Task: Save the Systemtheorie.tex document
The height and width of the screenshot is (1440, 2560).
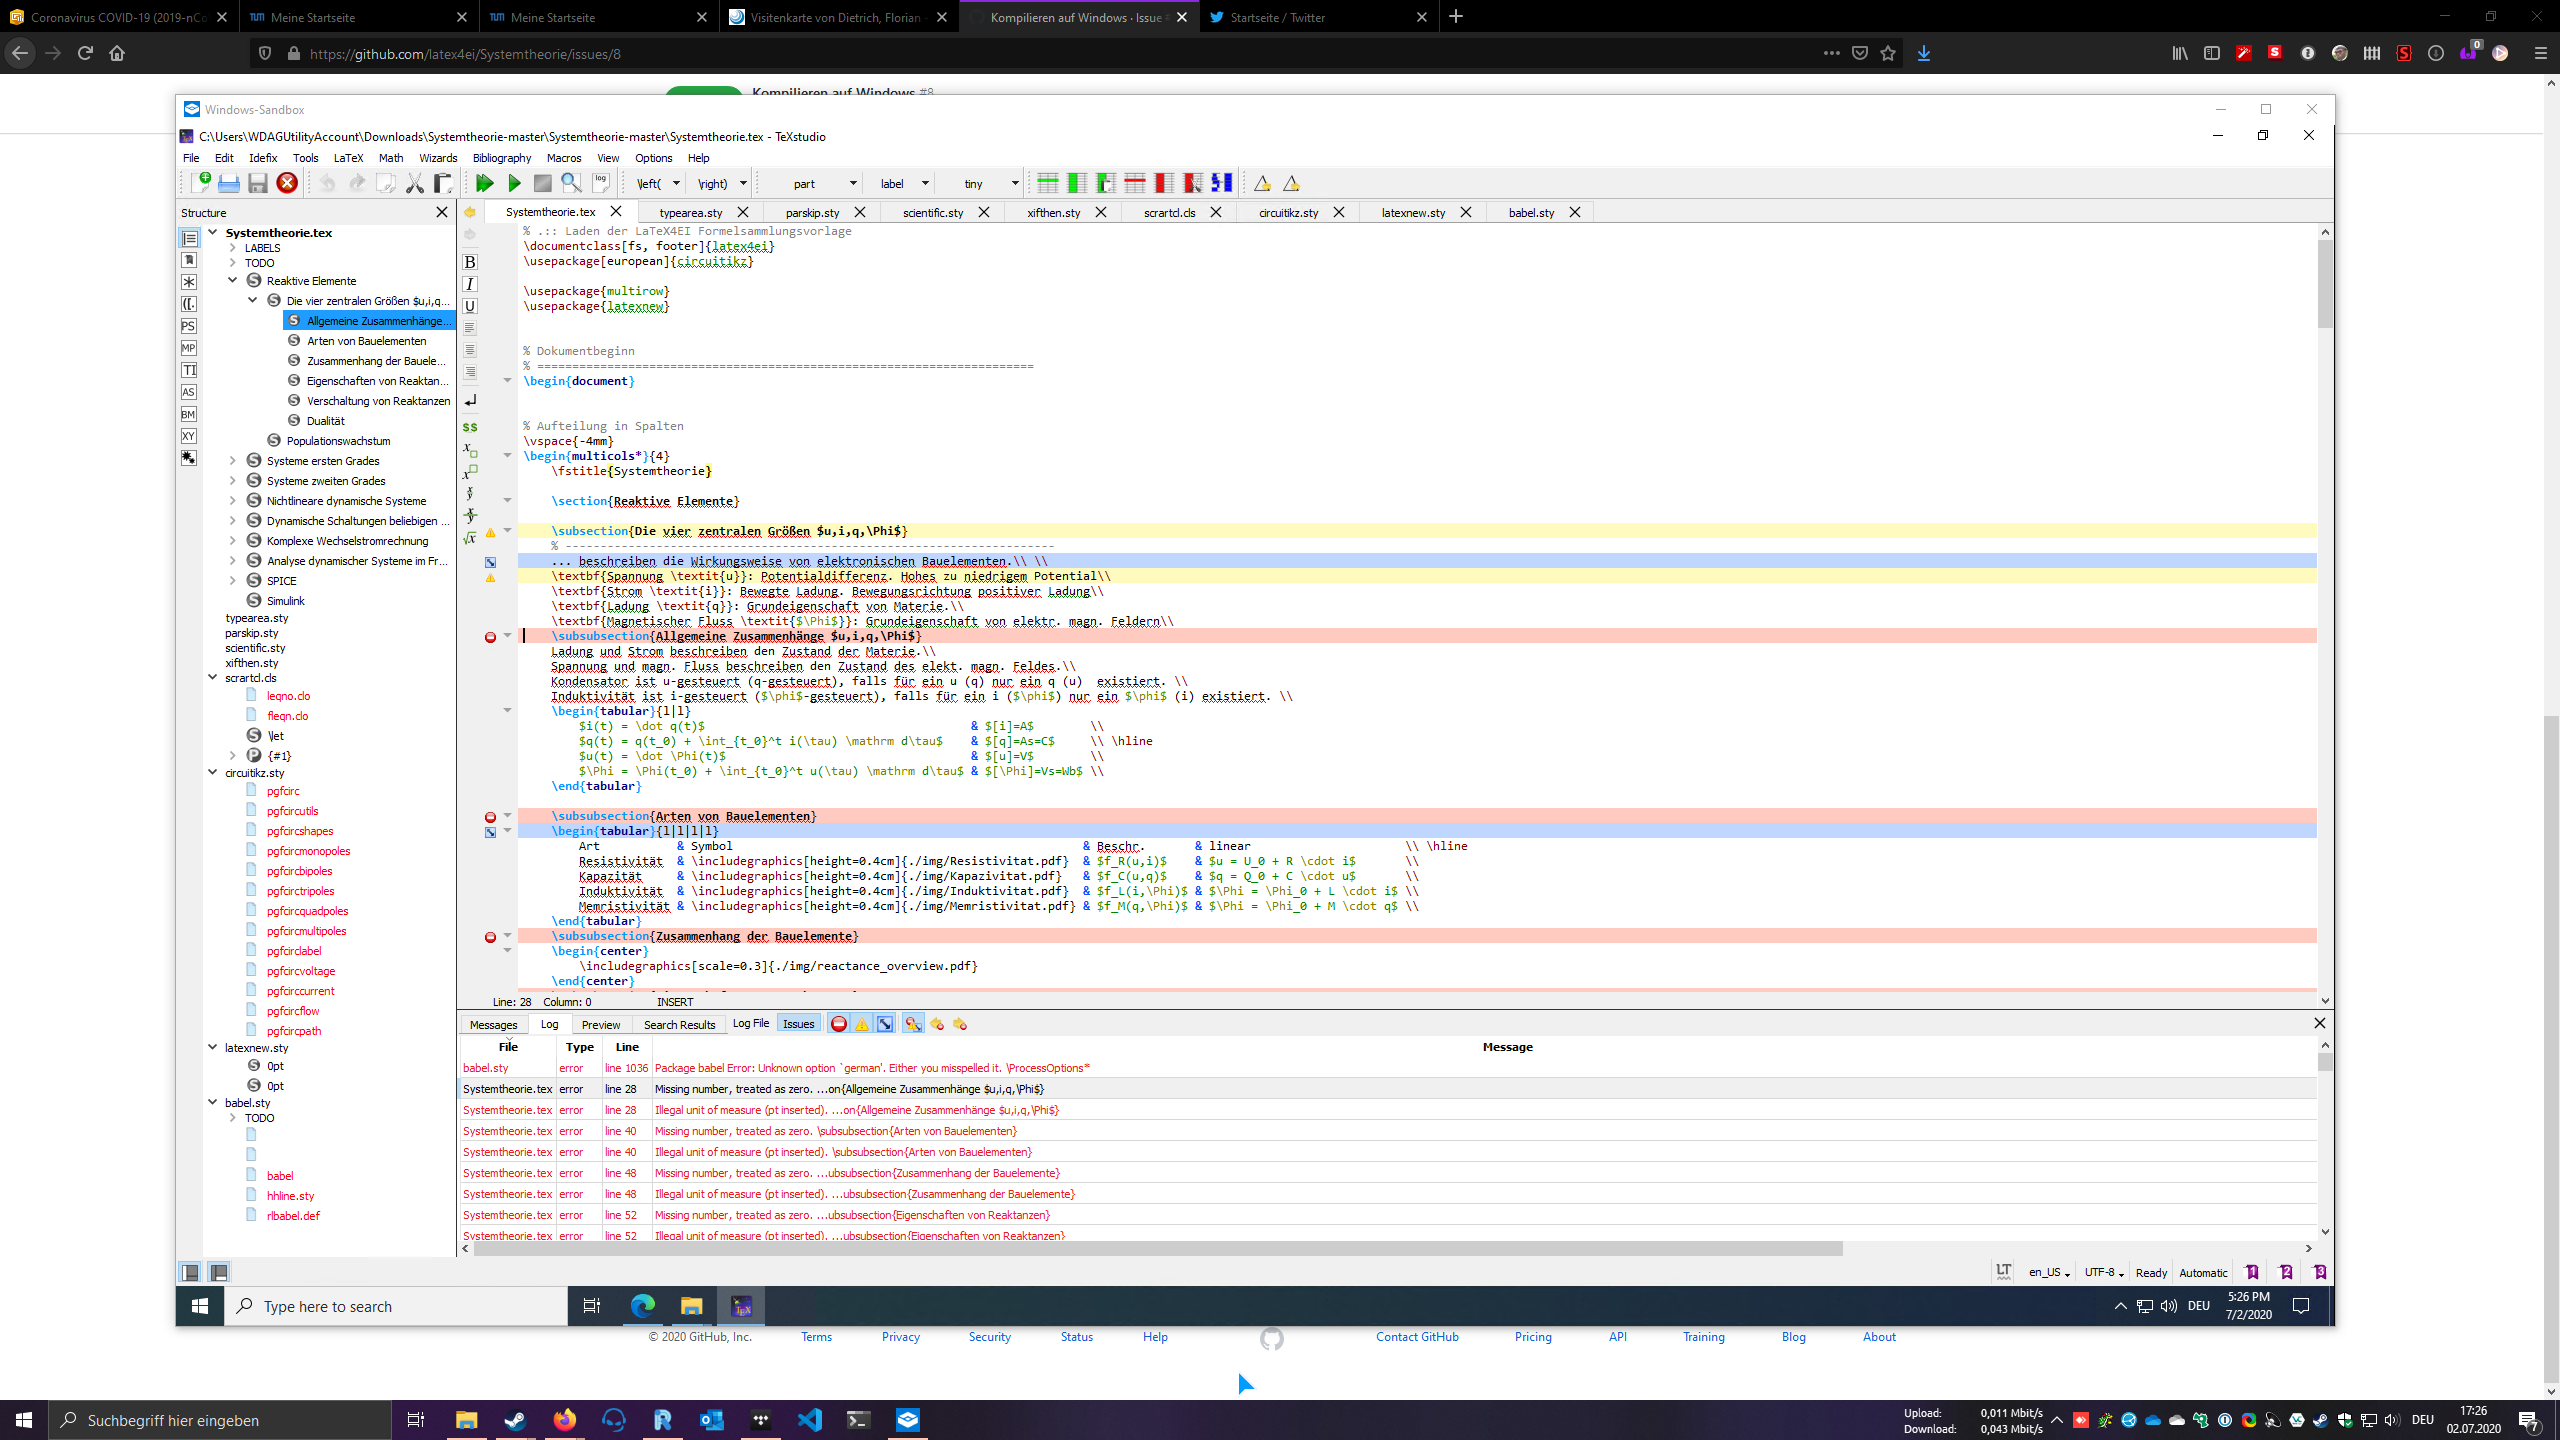Action: 258,183
